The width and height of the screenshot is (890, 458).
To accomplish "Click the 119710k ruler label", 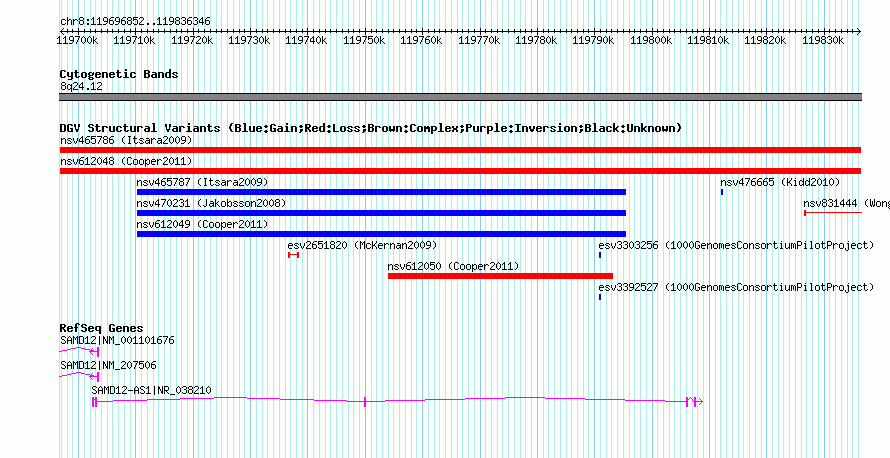I will coord(135,40).
